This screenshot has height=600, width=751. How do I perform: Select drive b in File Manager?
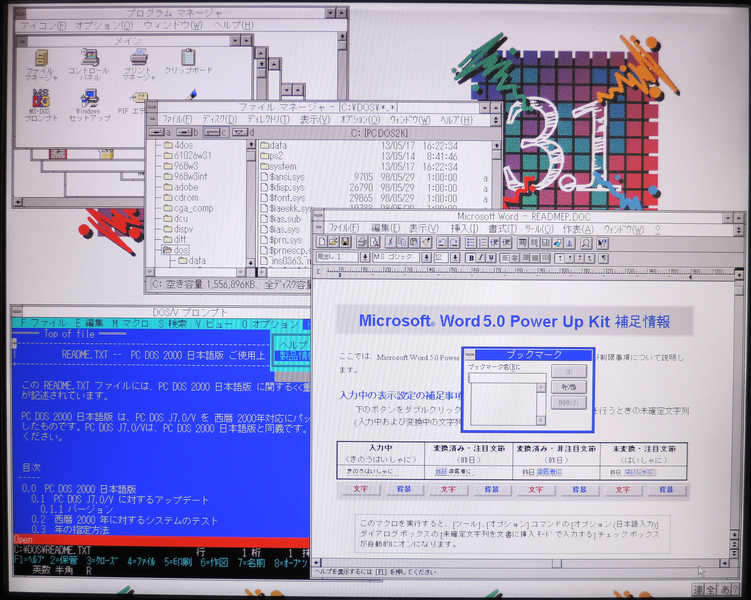[x=187, y=132]
